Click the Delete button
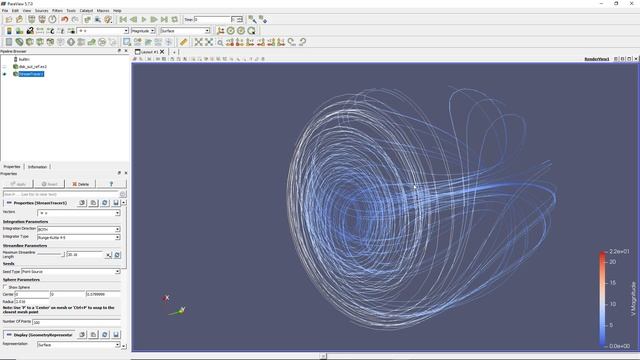Image resolution: width=640 pixels, height=360 pixels. [80, 184]
